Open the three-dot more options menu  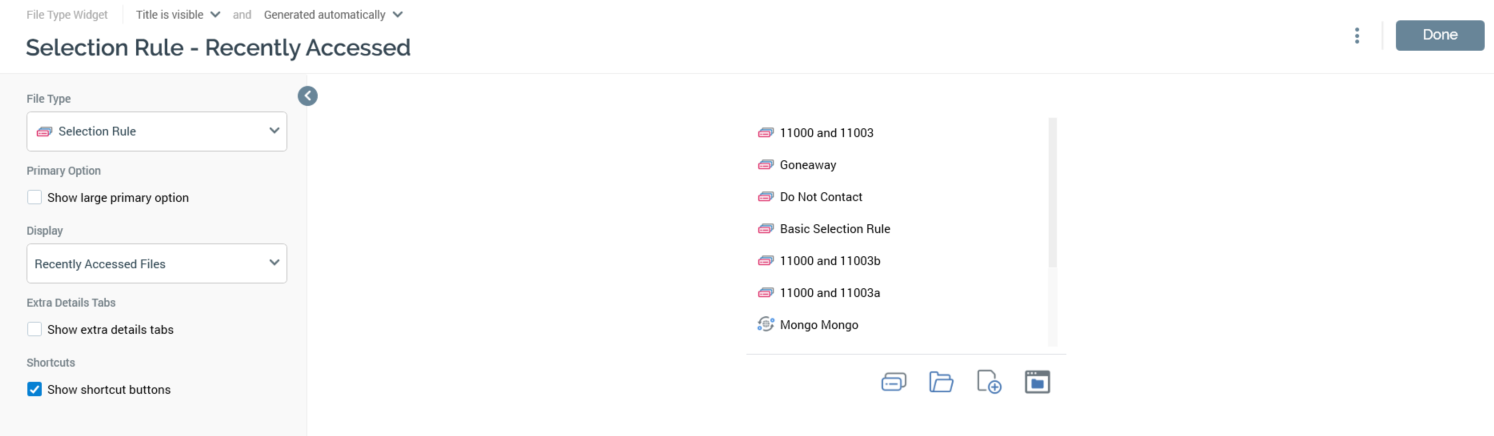pyautogui.click(x=1357, y=36)
